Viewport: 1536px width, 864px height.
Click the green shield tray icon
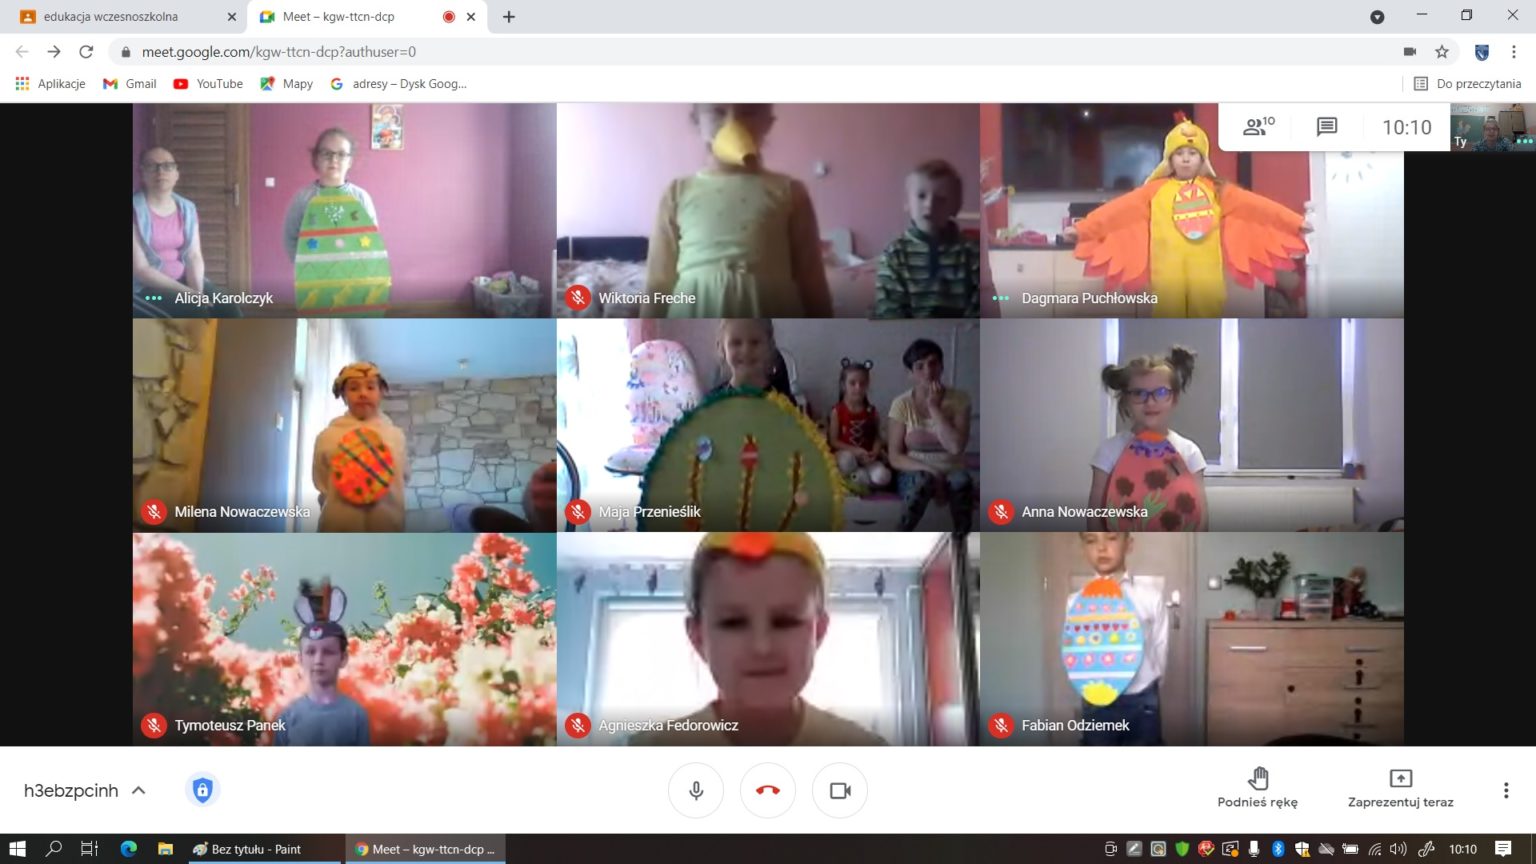[1182, 849]
